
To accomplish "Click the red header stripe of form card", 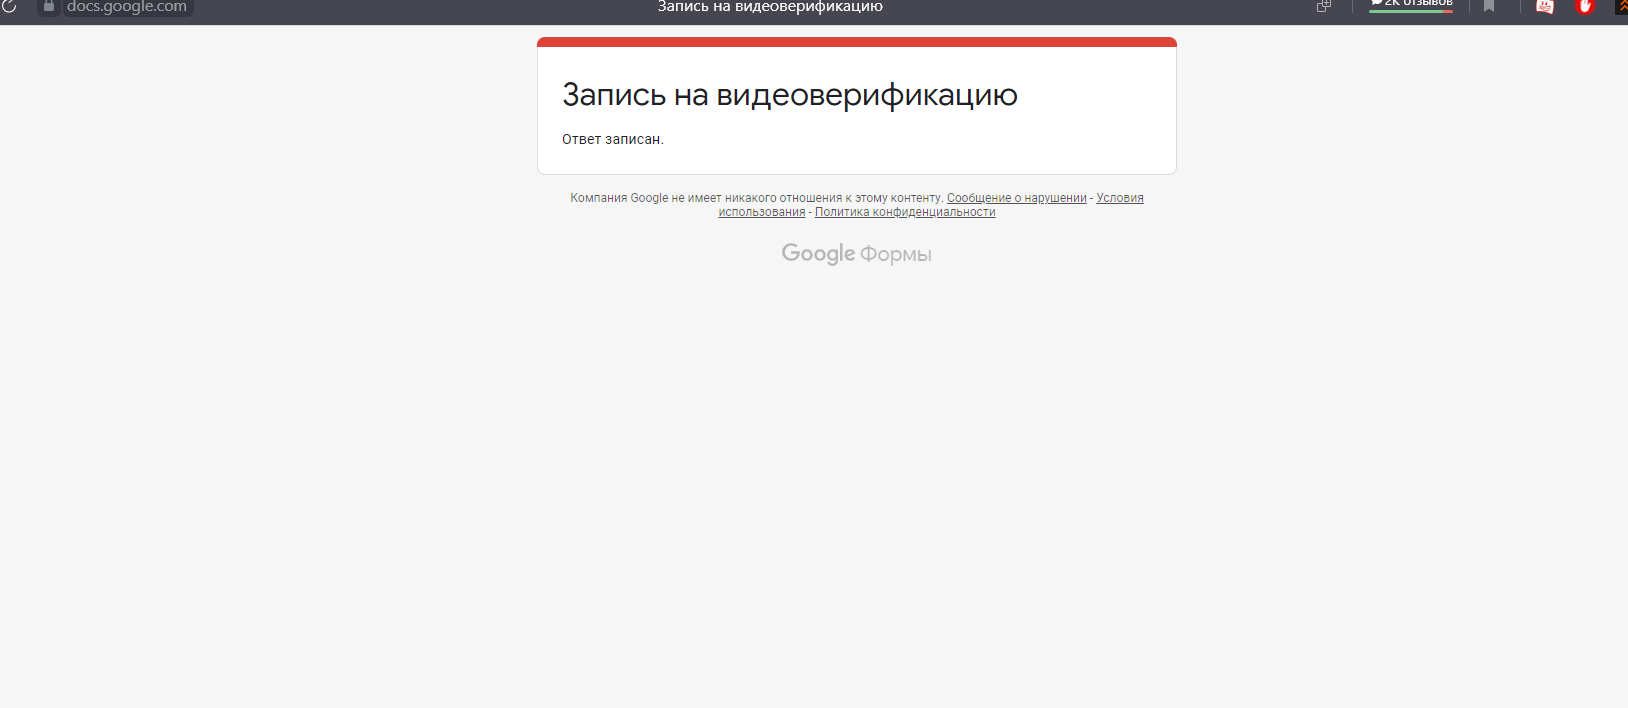I will tap(856, 42).
